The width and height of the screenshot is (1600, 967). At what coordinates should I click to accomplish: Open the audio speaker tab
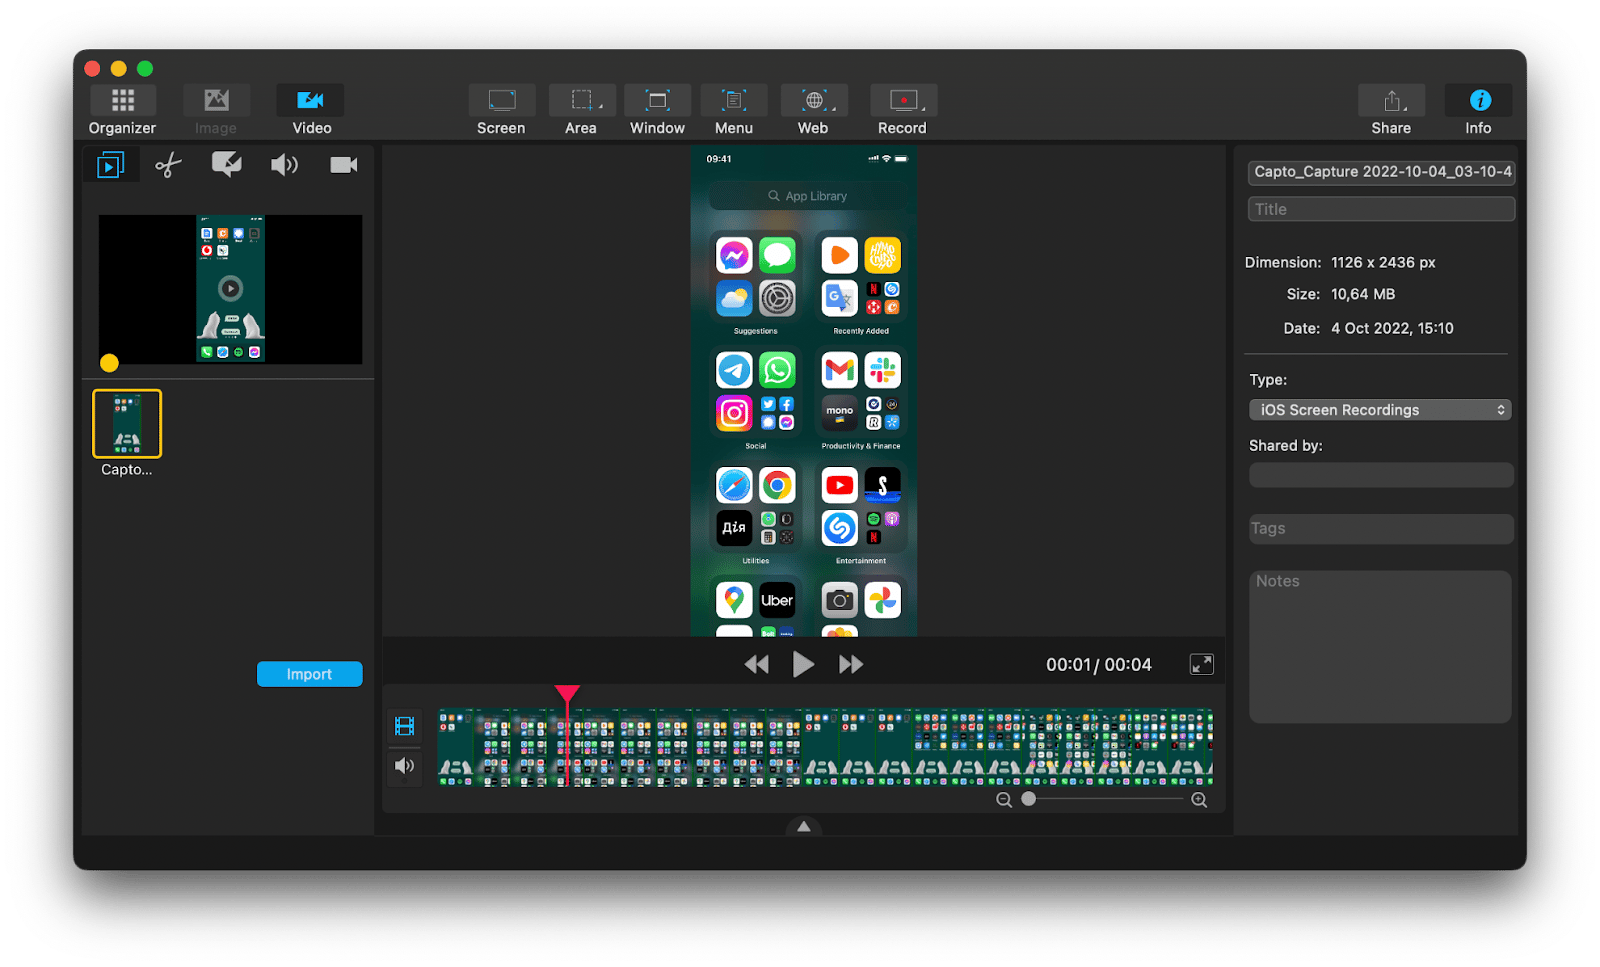coord(284,165)
